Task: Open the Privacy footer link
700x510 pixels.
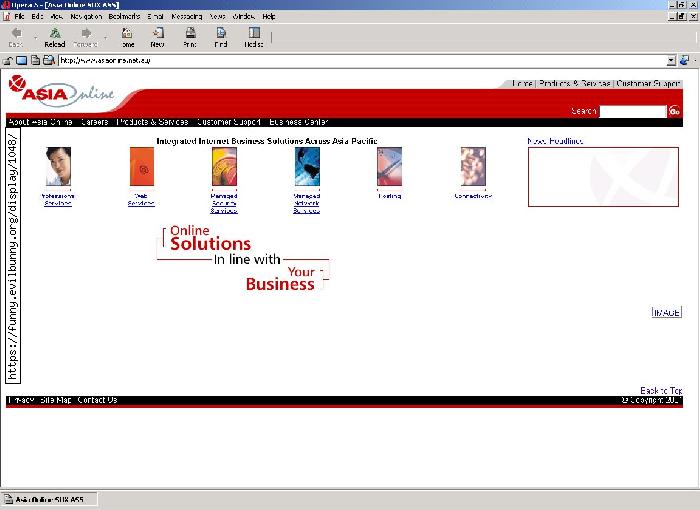Action: 21,400
